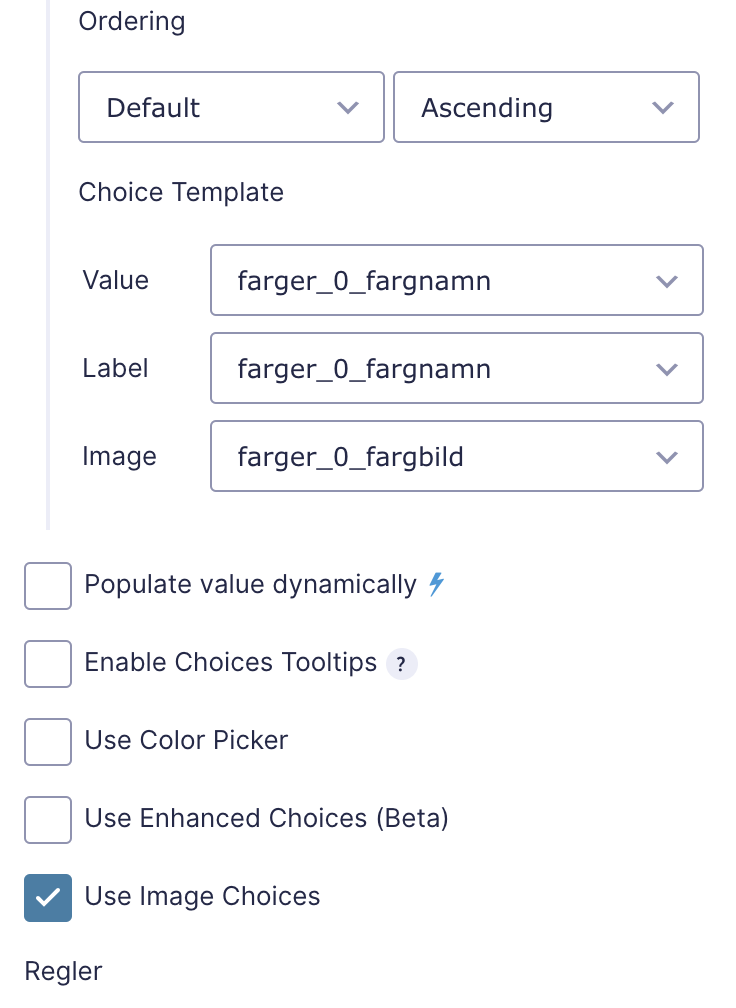
Task: Click the chevron arrow in the Default ordering dropdown
Action: pyautogui.click(x=348, y=108)
